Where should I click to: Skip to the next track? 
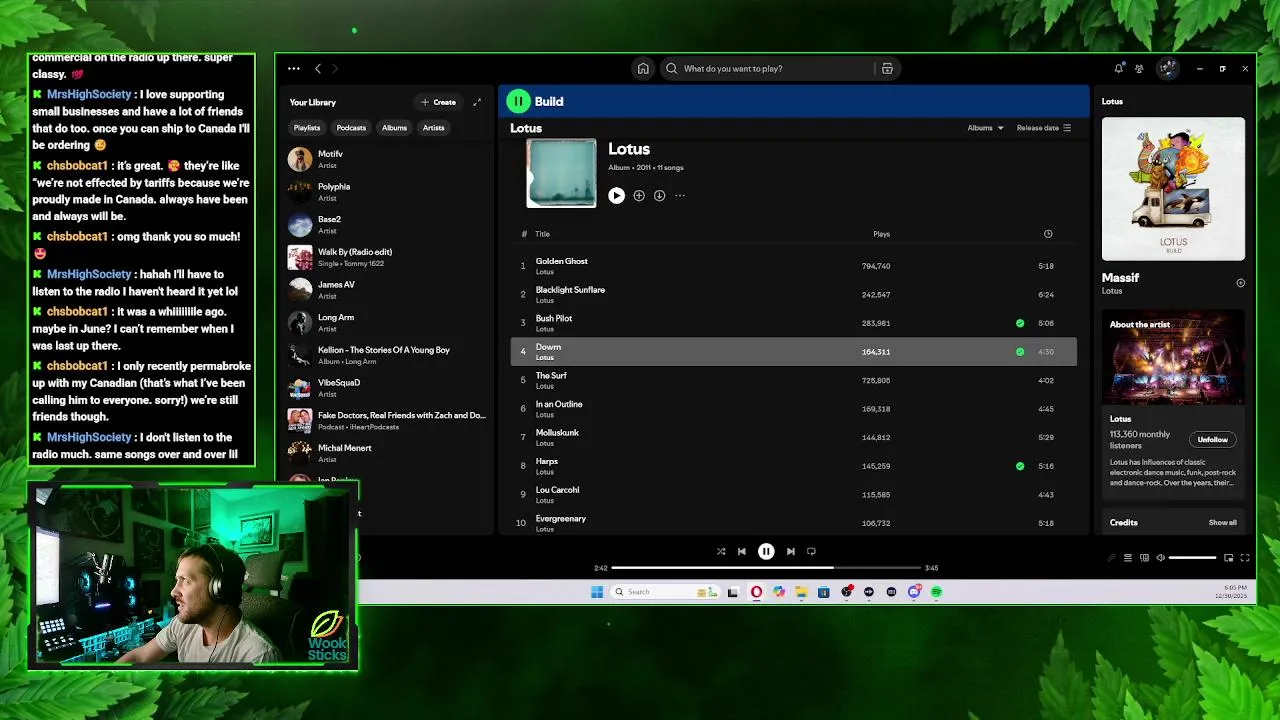coord(790,551)
